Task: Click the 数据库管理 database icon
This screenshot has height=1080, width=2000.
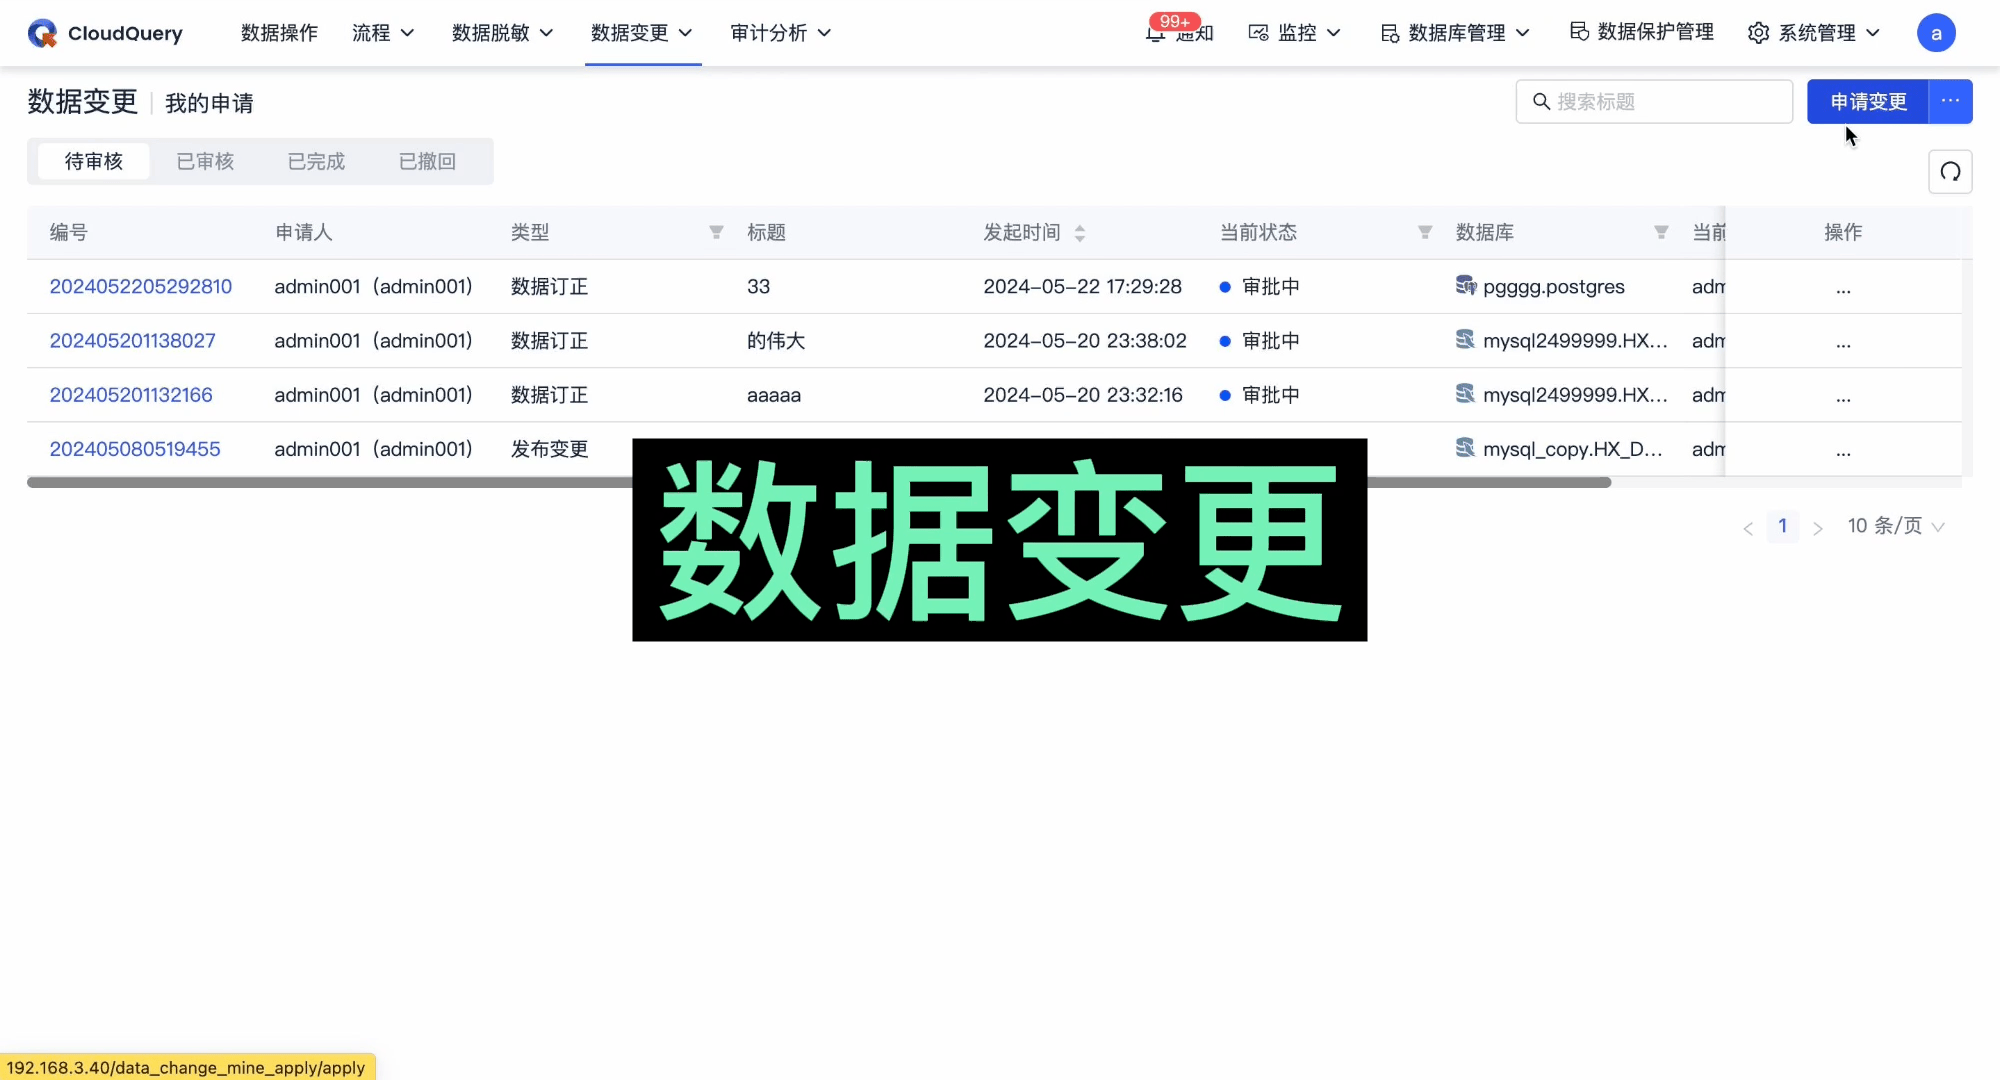Action: pyautogui.click(x=1389, y=32)
